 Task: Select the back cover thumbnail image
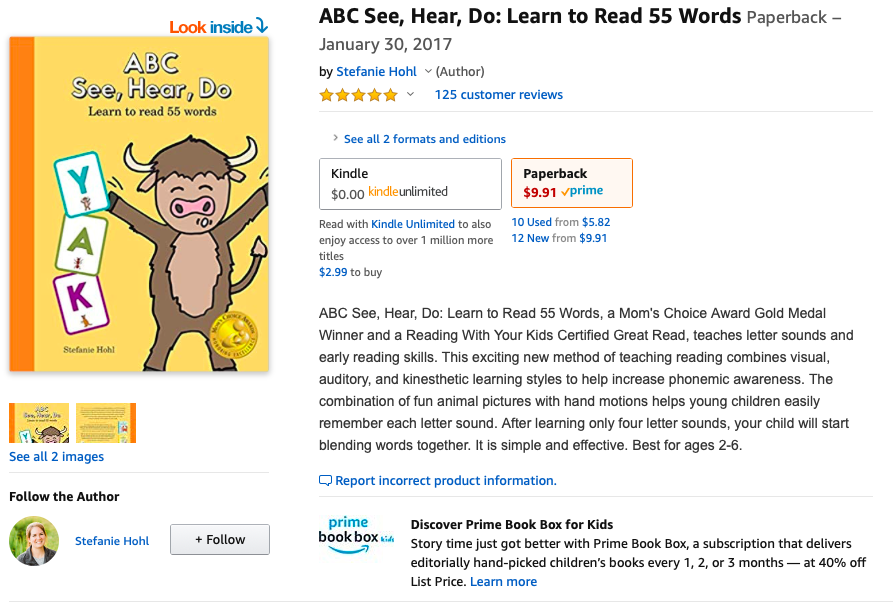[x=106, y=423]
